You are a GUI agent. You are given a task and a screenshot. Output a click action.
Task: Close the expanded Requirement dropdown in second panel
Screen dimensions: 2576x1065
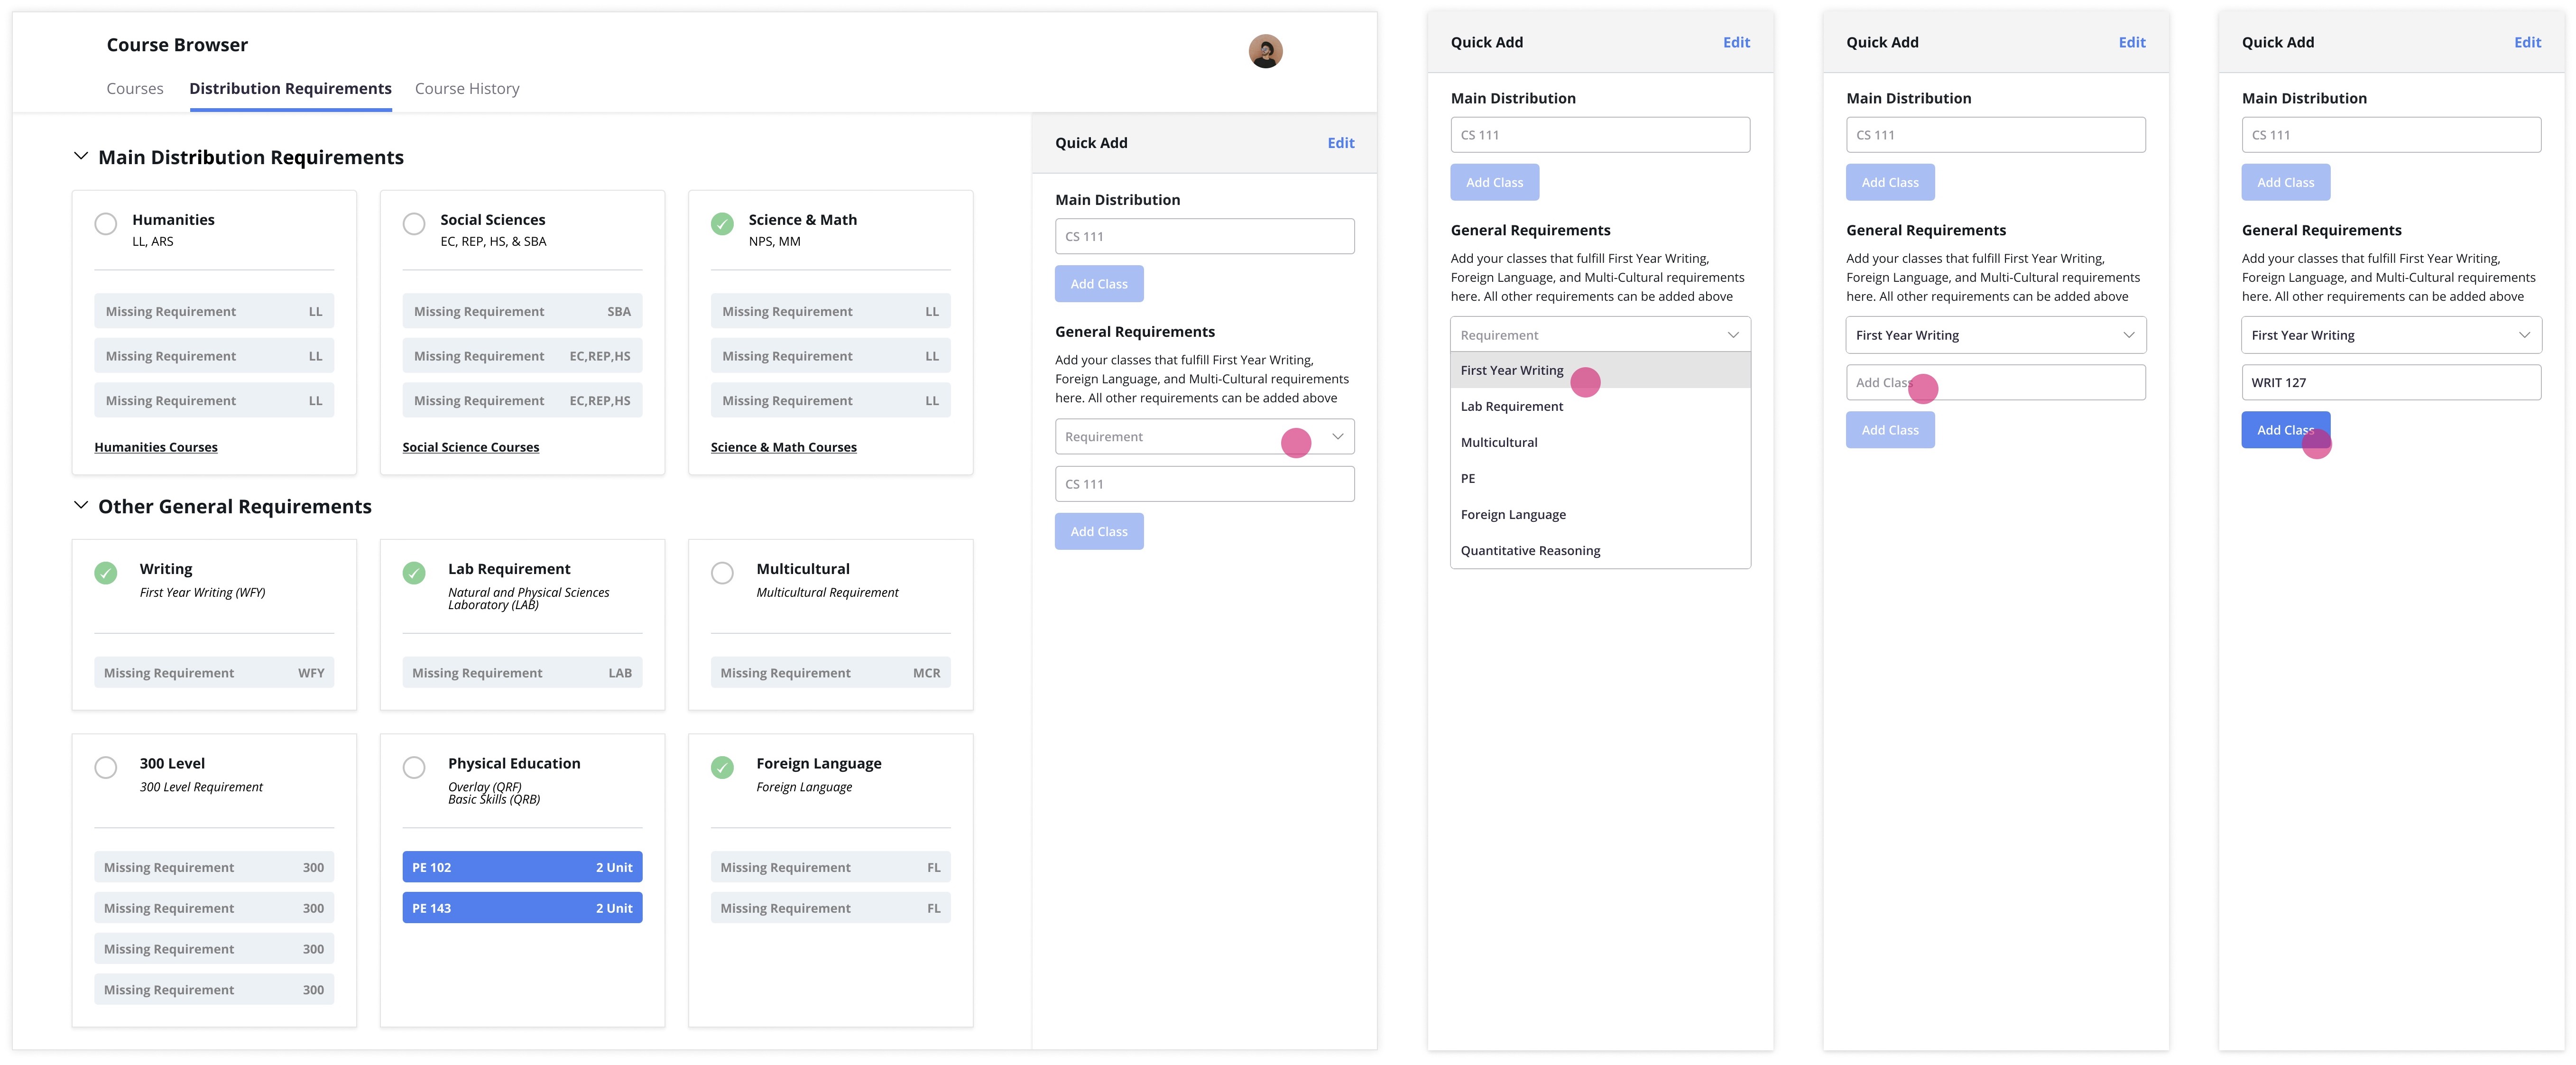pos(1600,335)
